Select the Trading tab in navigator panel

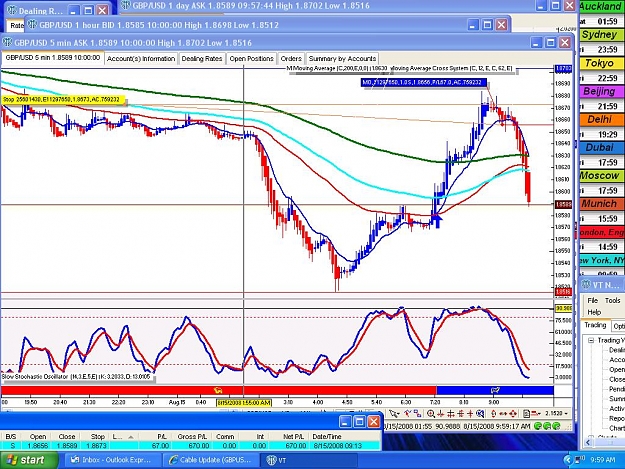(595, 325)
